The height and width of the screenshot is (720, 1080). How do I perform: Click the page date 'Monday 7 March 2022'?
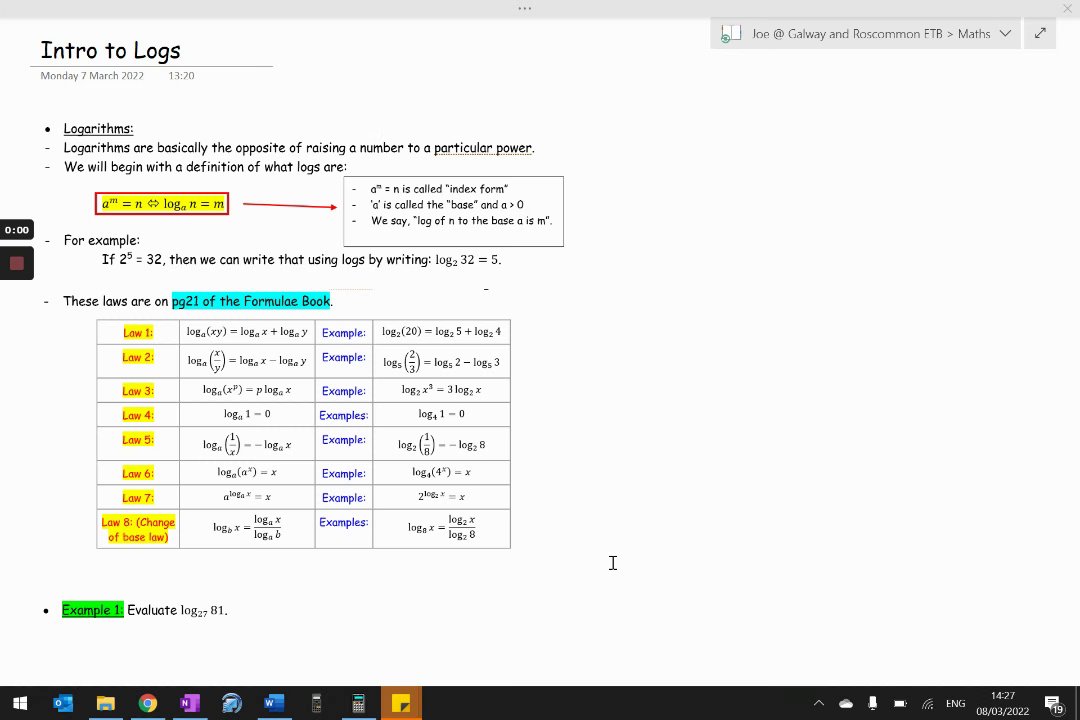click(x=92, y=76)
